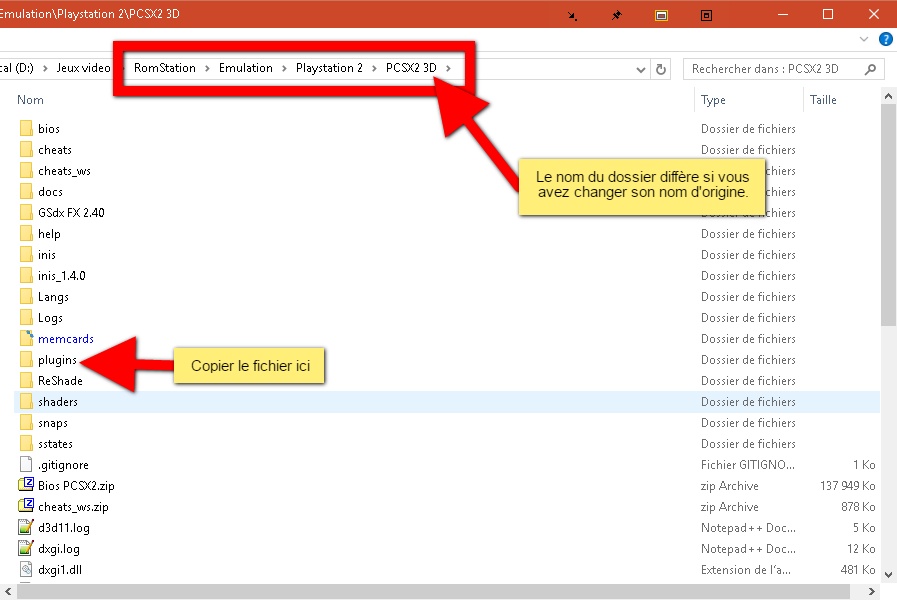897x600 pixels.
Task: Select the docs folder icon
Action: [x=26, y=192]
